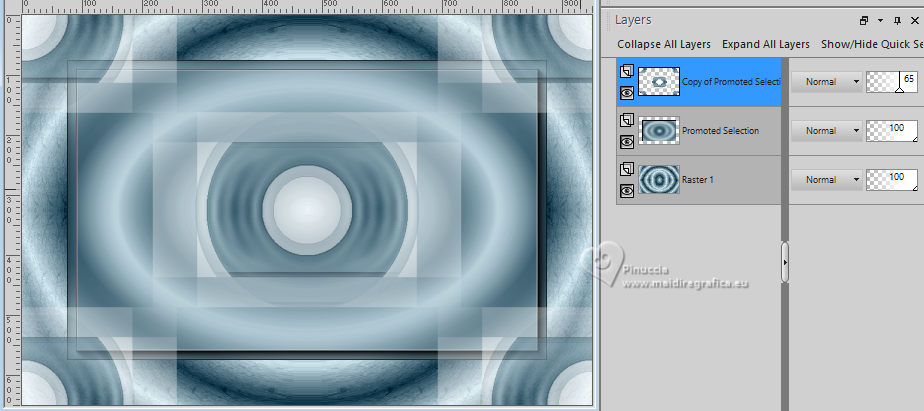Toggle the Layers panel auto-hide pin

click(x=897, y=21)
